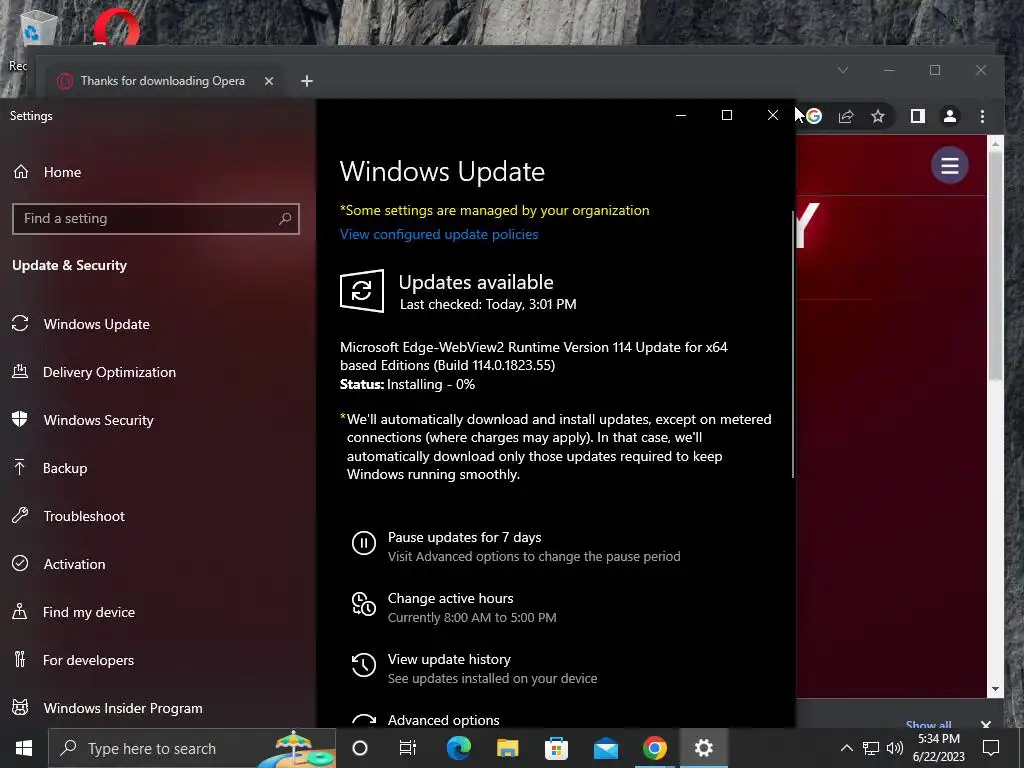Viewport: 1024px width, 768px height.
Task: Go to Activation settings
Action: (74, 564)
